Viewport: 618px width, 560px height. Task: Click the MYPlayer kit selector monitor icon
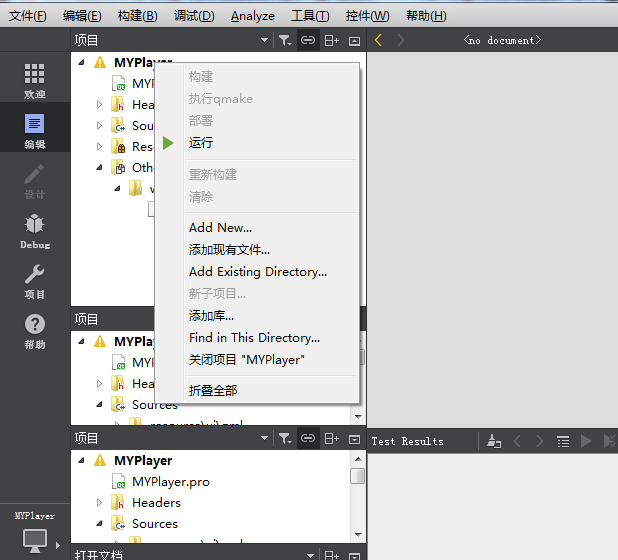coord(35,540)
